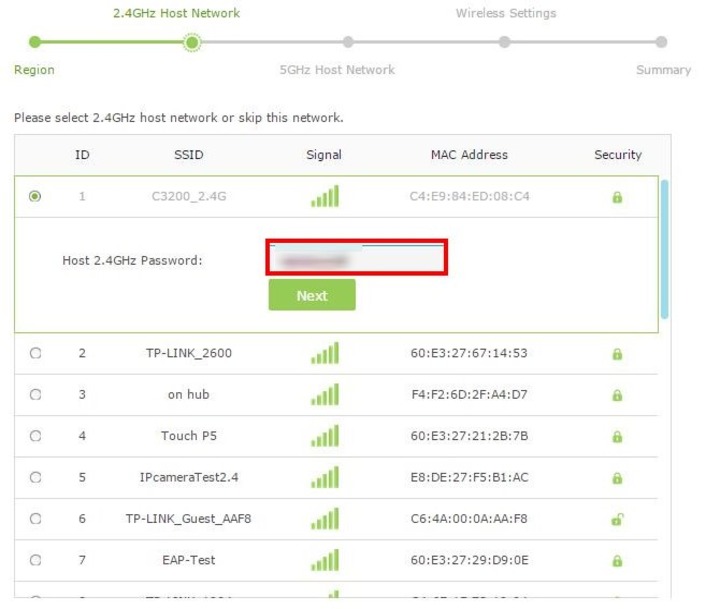Select the TP-LINK_2600 radio button

coord(35,353)
